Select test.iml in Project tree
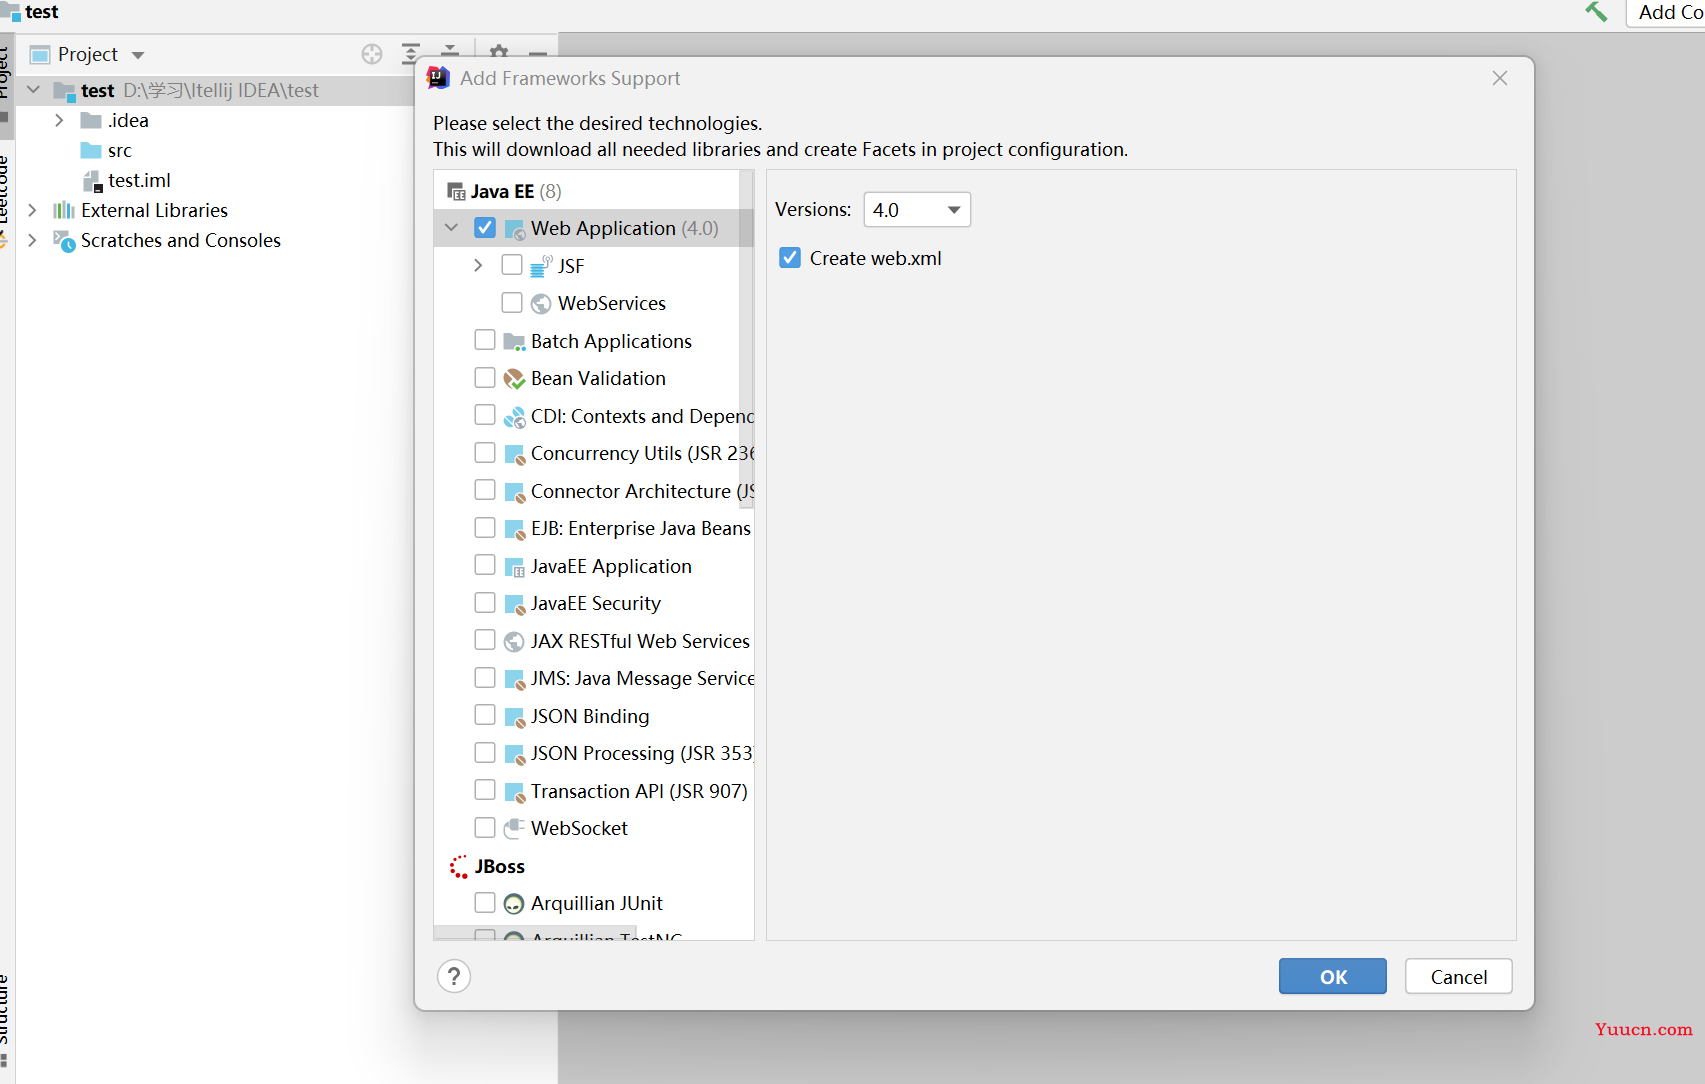1705x1084 pixels. click(139, 180)
